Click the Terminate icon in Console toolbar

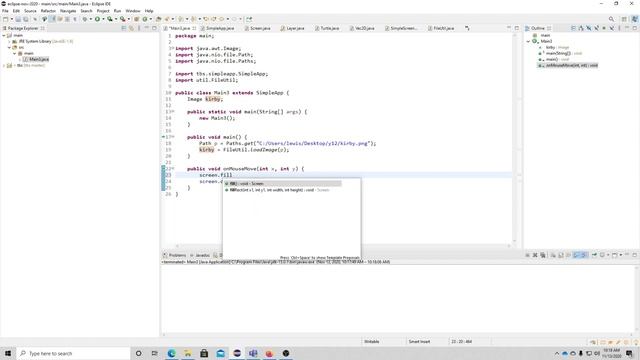point(527,255)
